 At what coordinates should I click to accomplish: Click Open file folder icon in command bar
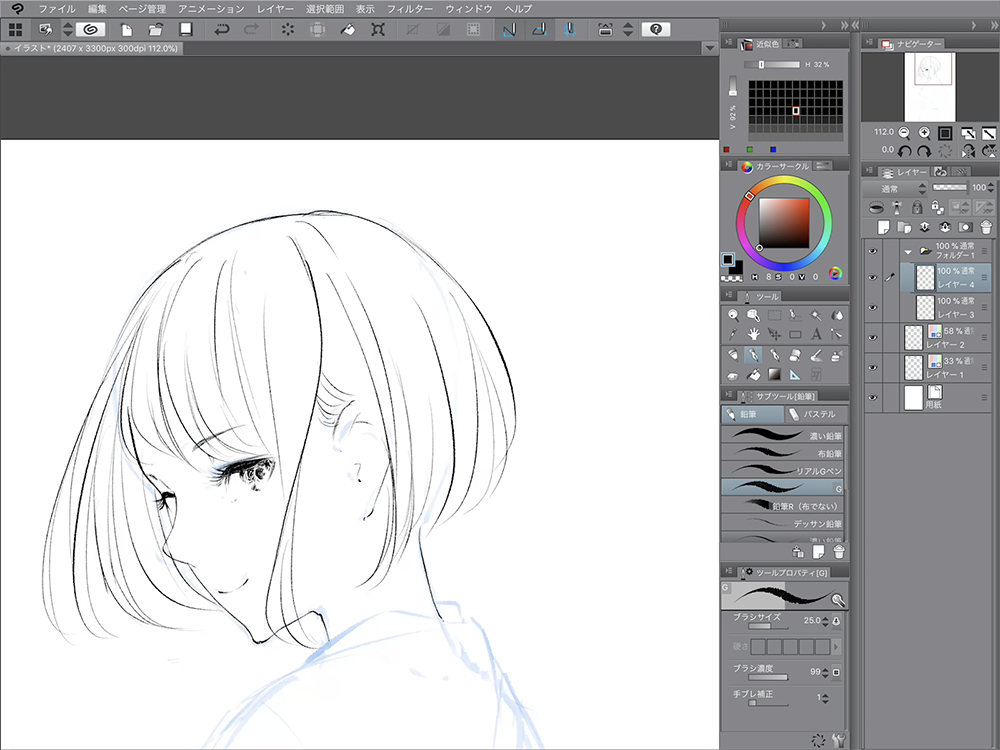click(156, 29)
